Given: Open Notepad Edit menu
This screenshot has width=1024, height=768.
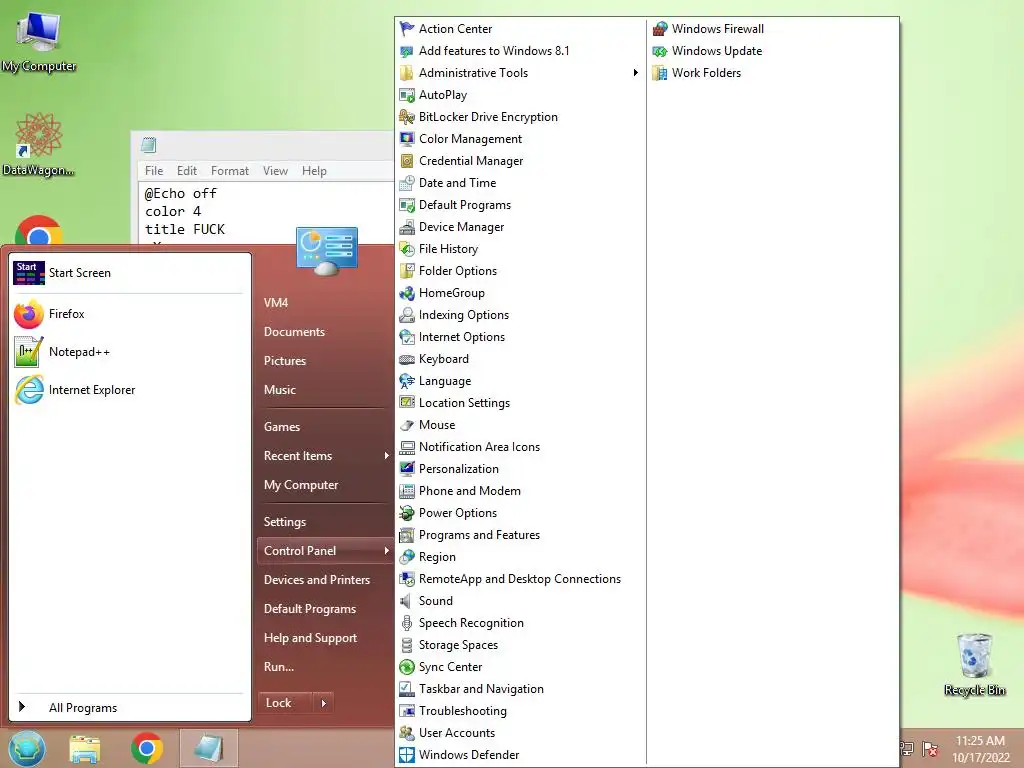Looking at the screenshot, I should (187, 171).
